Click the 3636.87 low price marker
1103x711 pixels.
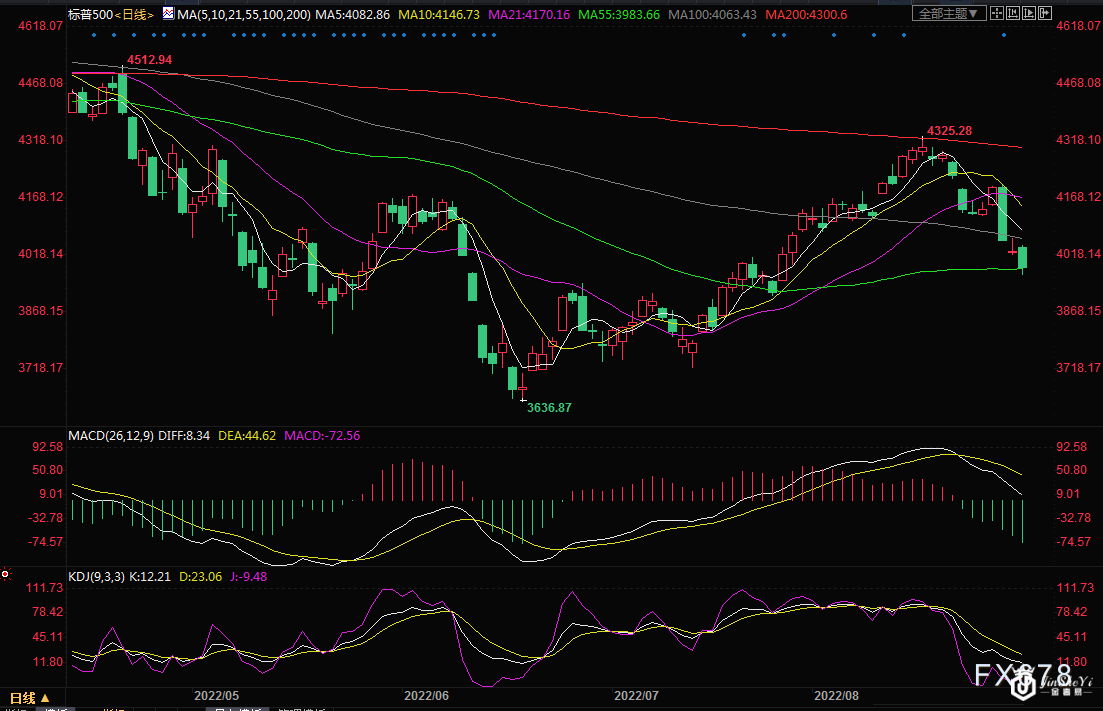pyautogui.click(x=549, y=407)
